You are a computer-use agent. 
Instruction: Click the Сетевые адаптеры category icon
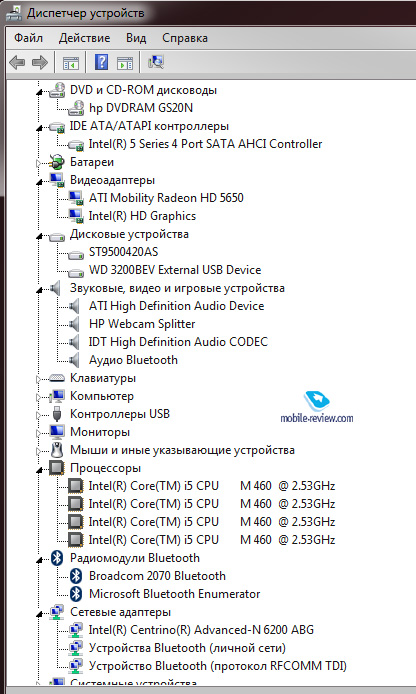click(x=57, y=612)
